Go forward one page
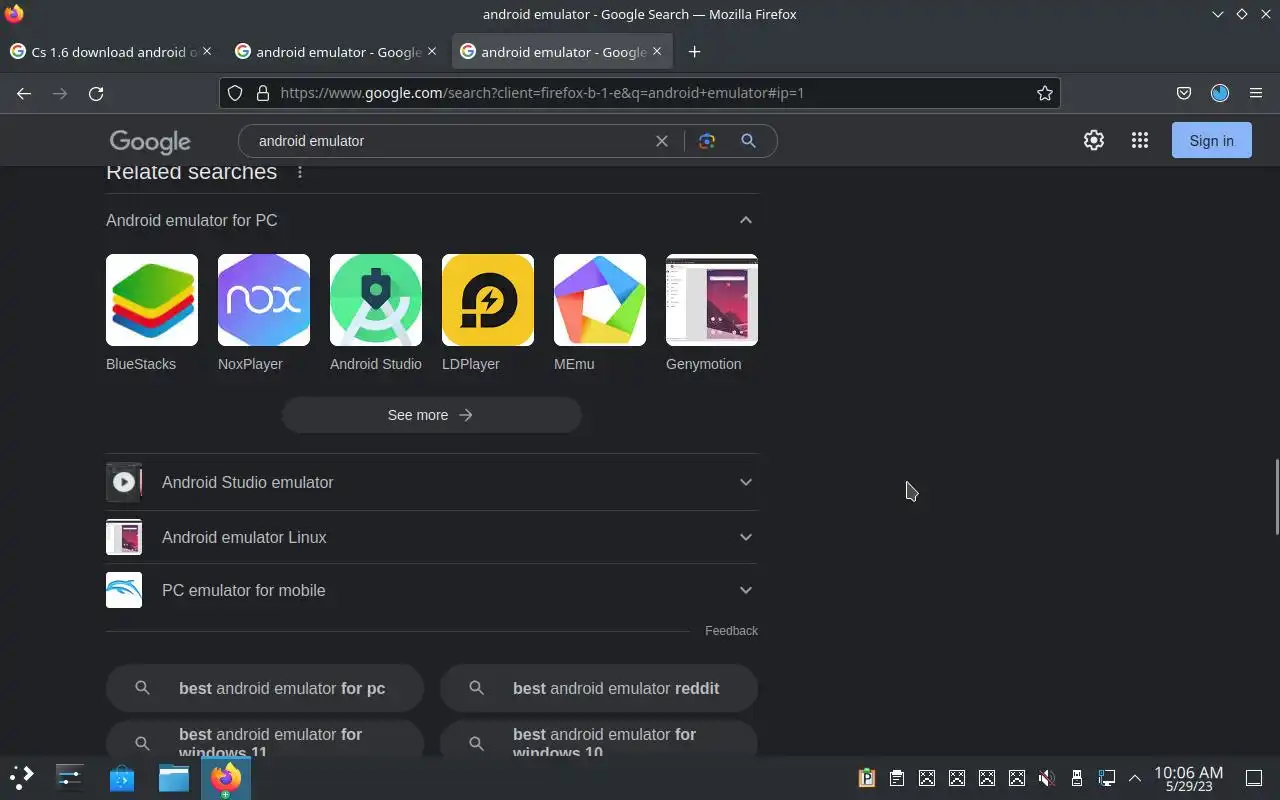The image size is (1280, 800). 60,93
